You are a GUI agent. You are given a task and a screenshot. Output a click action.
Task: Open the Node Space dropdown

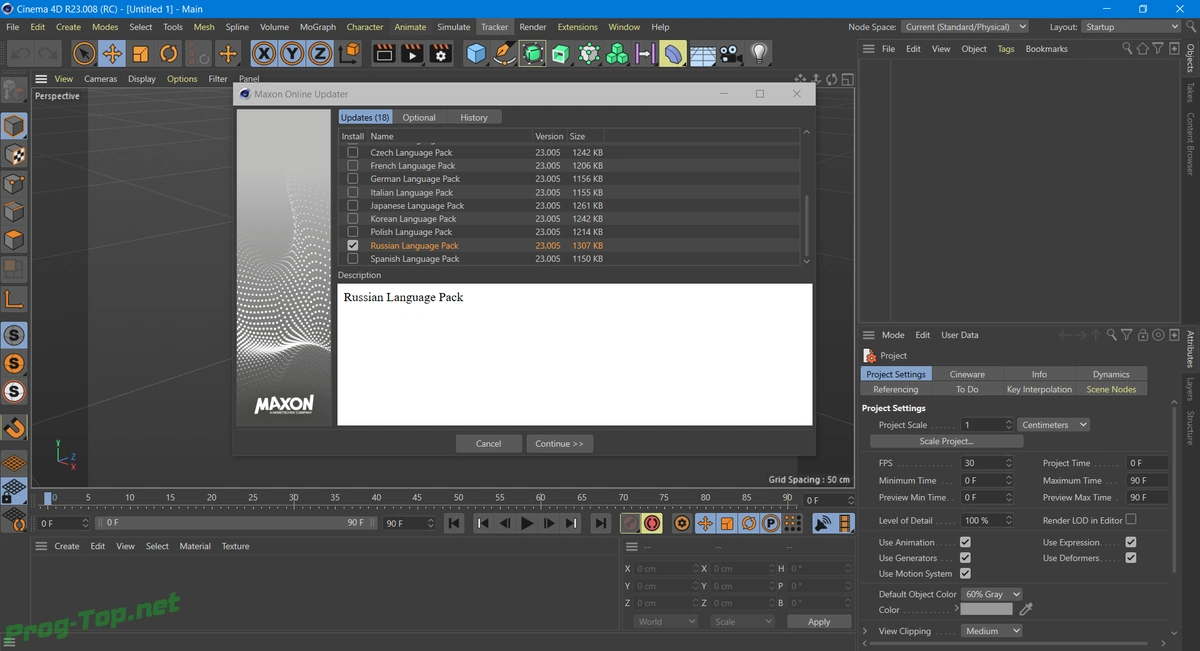click(965, 27)
